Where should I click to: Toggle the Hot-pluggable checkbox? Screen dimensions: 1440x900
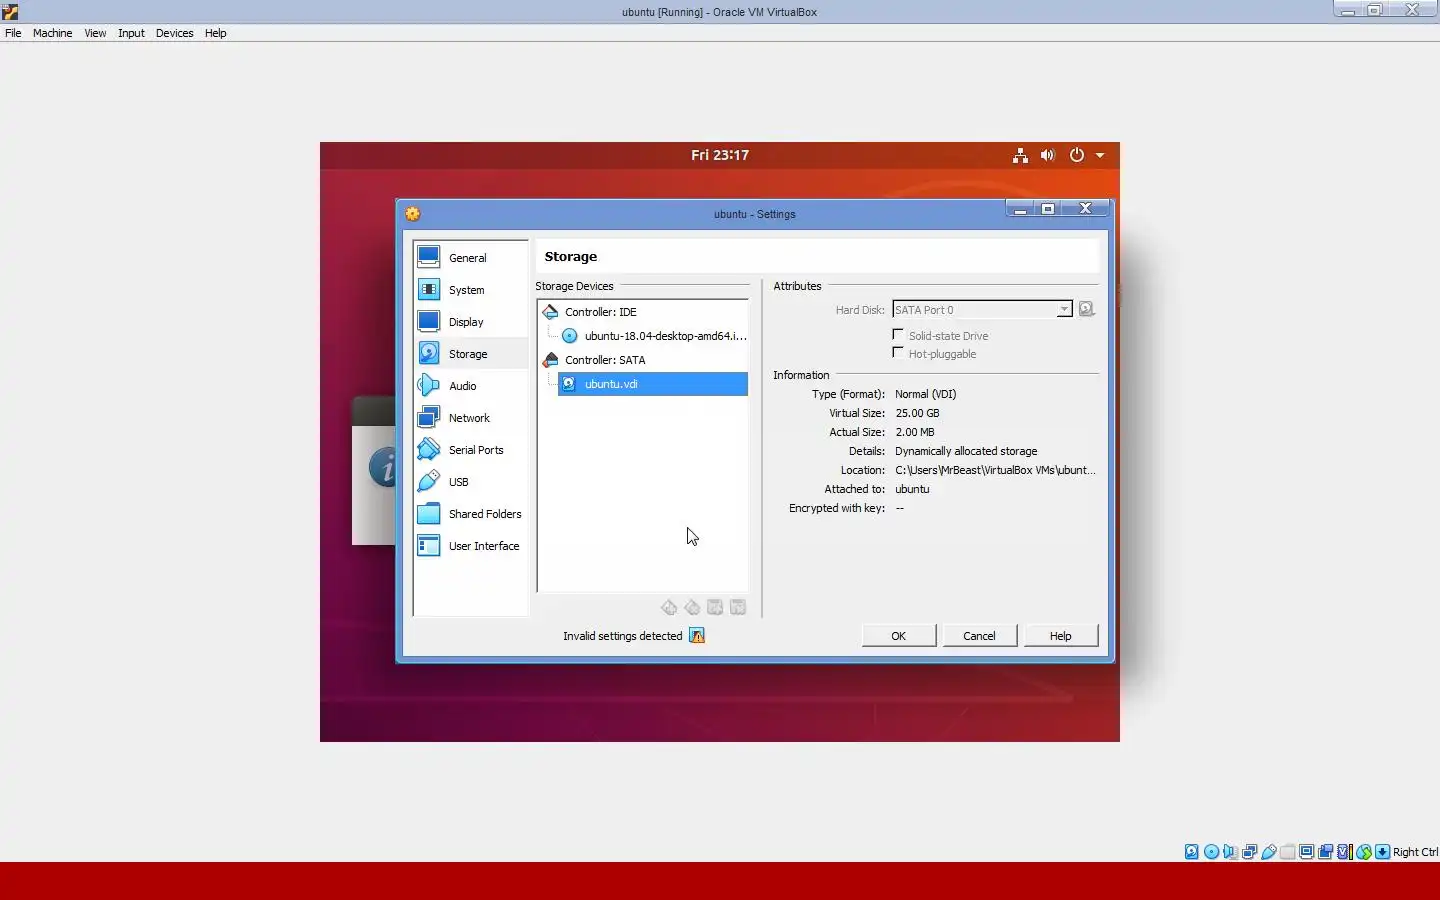pyautogui.click(x=898, y=353)
